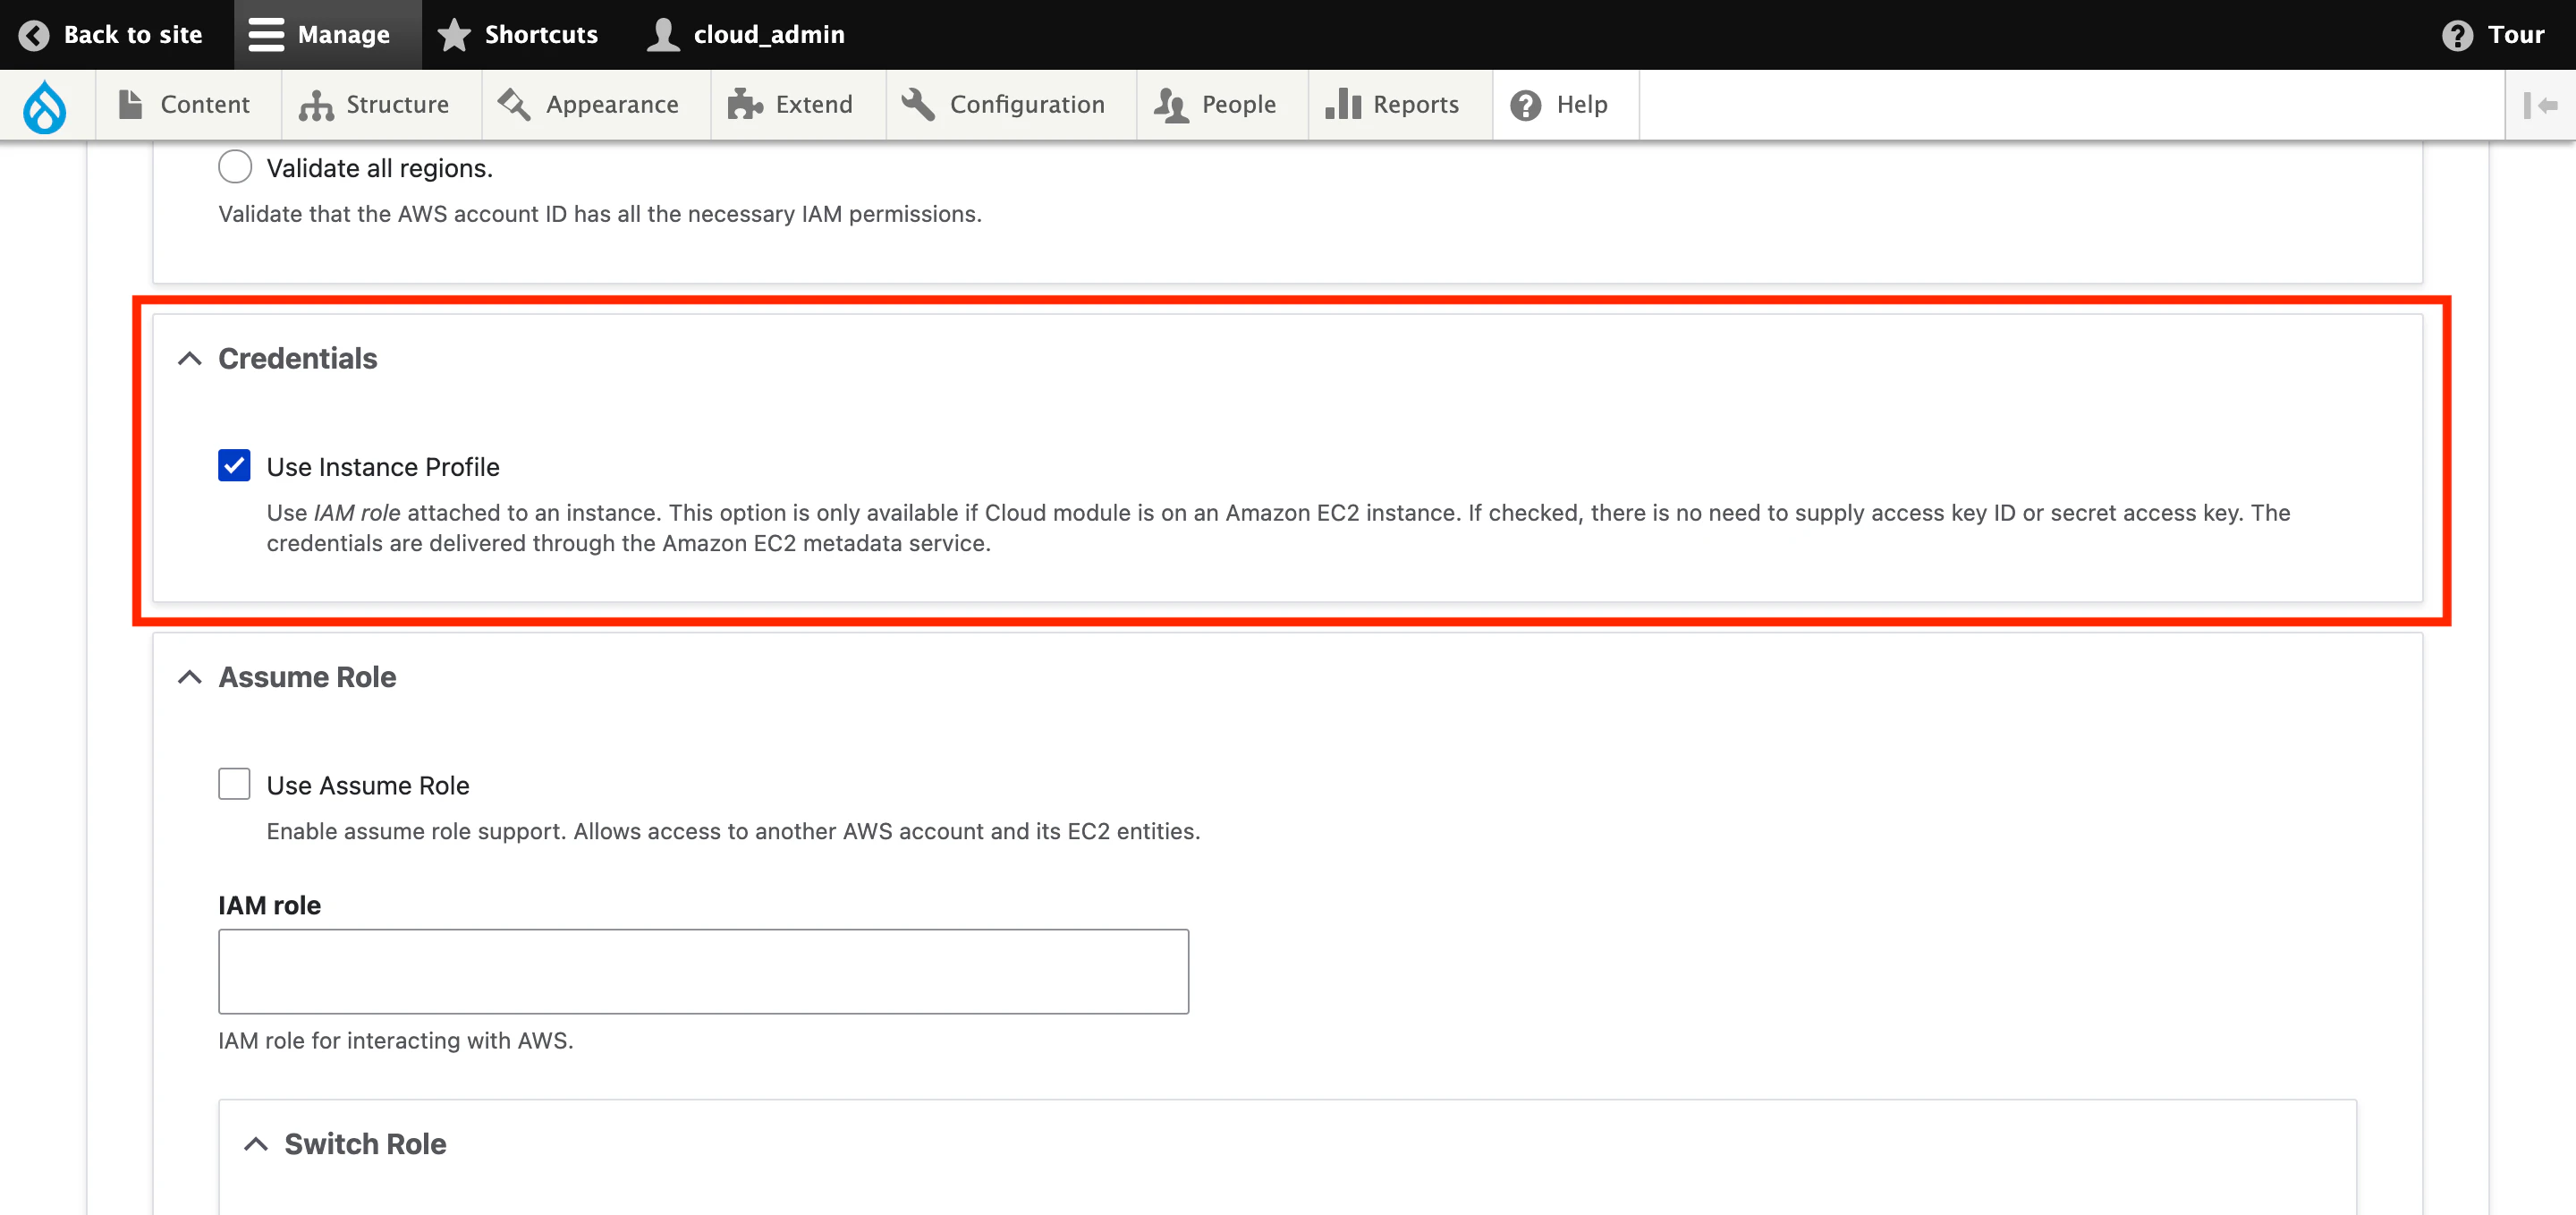Screen dimensions: 2576x1215
Task: Collapse the Switch Role section chevron
Action: (256, 1144)
